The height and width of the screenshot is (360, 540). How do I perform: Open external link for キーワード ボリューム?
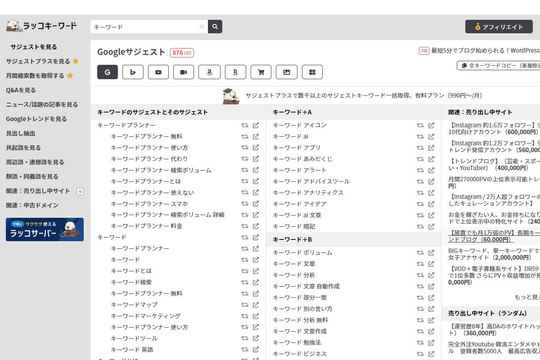(x=431, y=253)
